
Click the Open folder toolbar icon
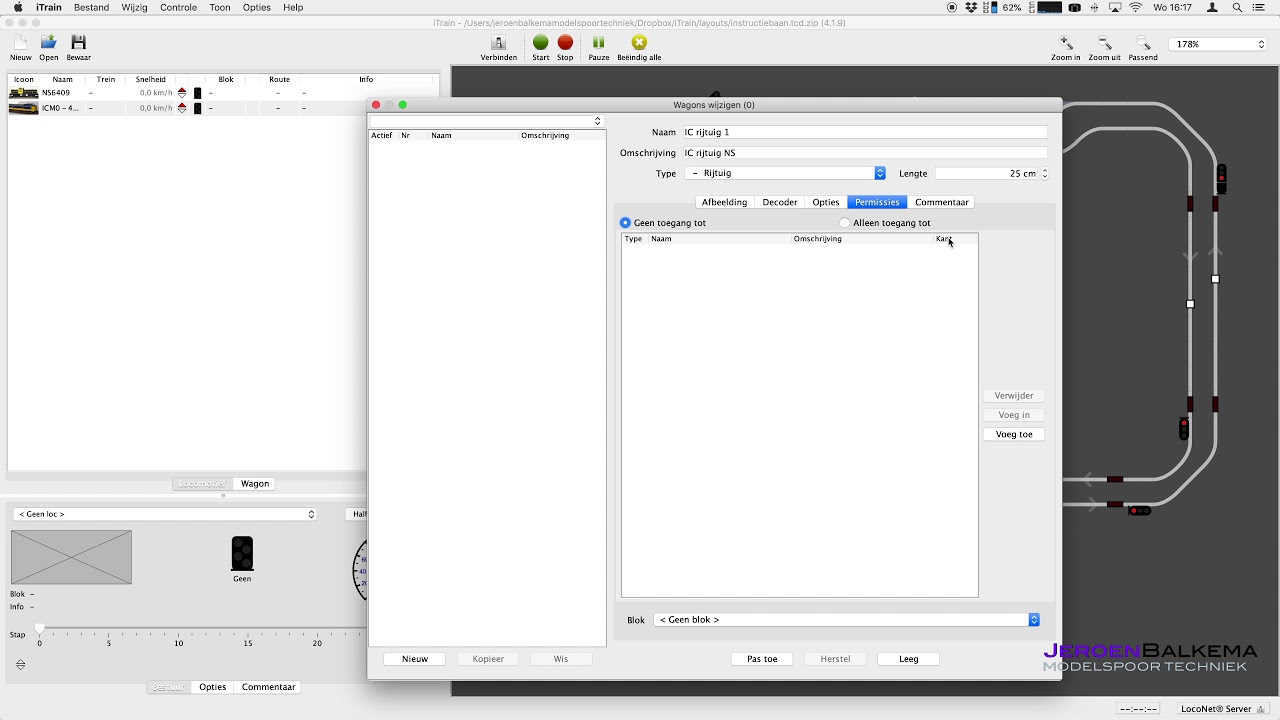tap(48, 43)
